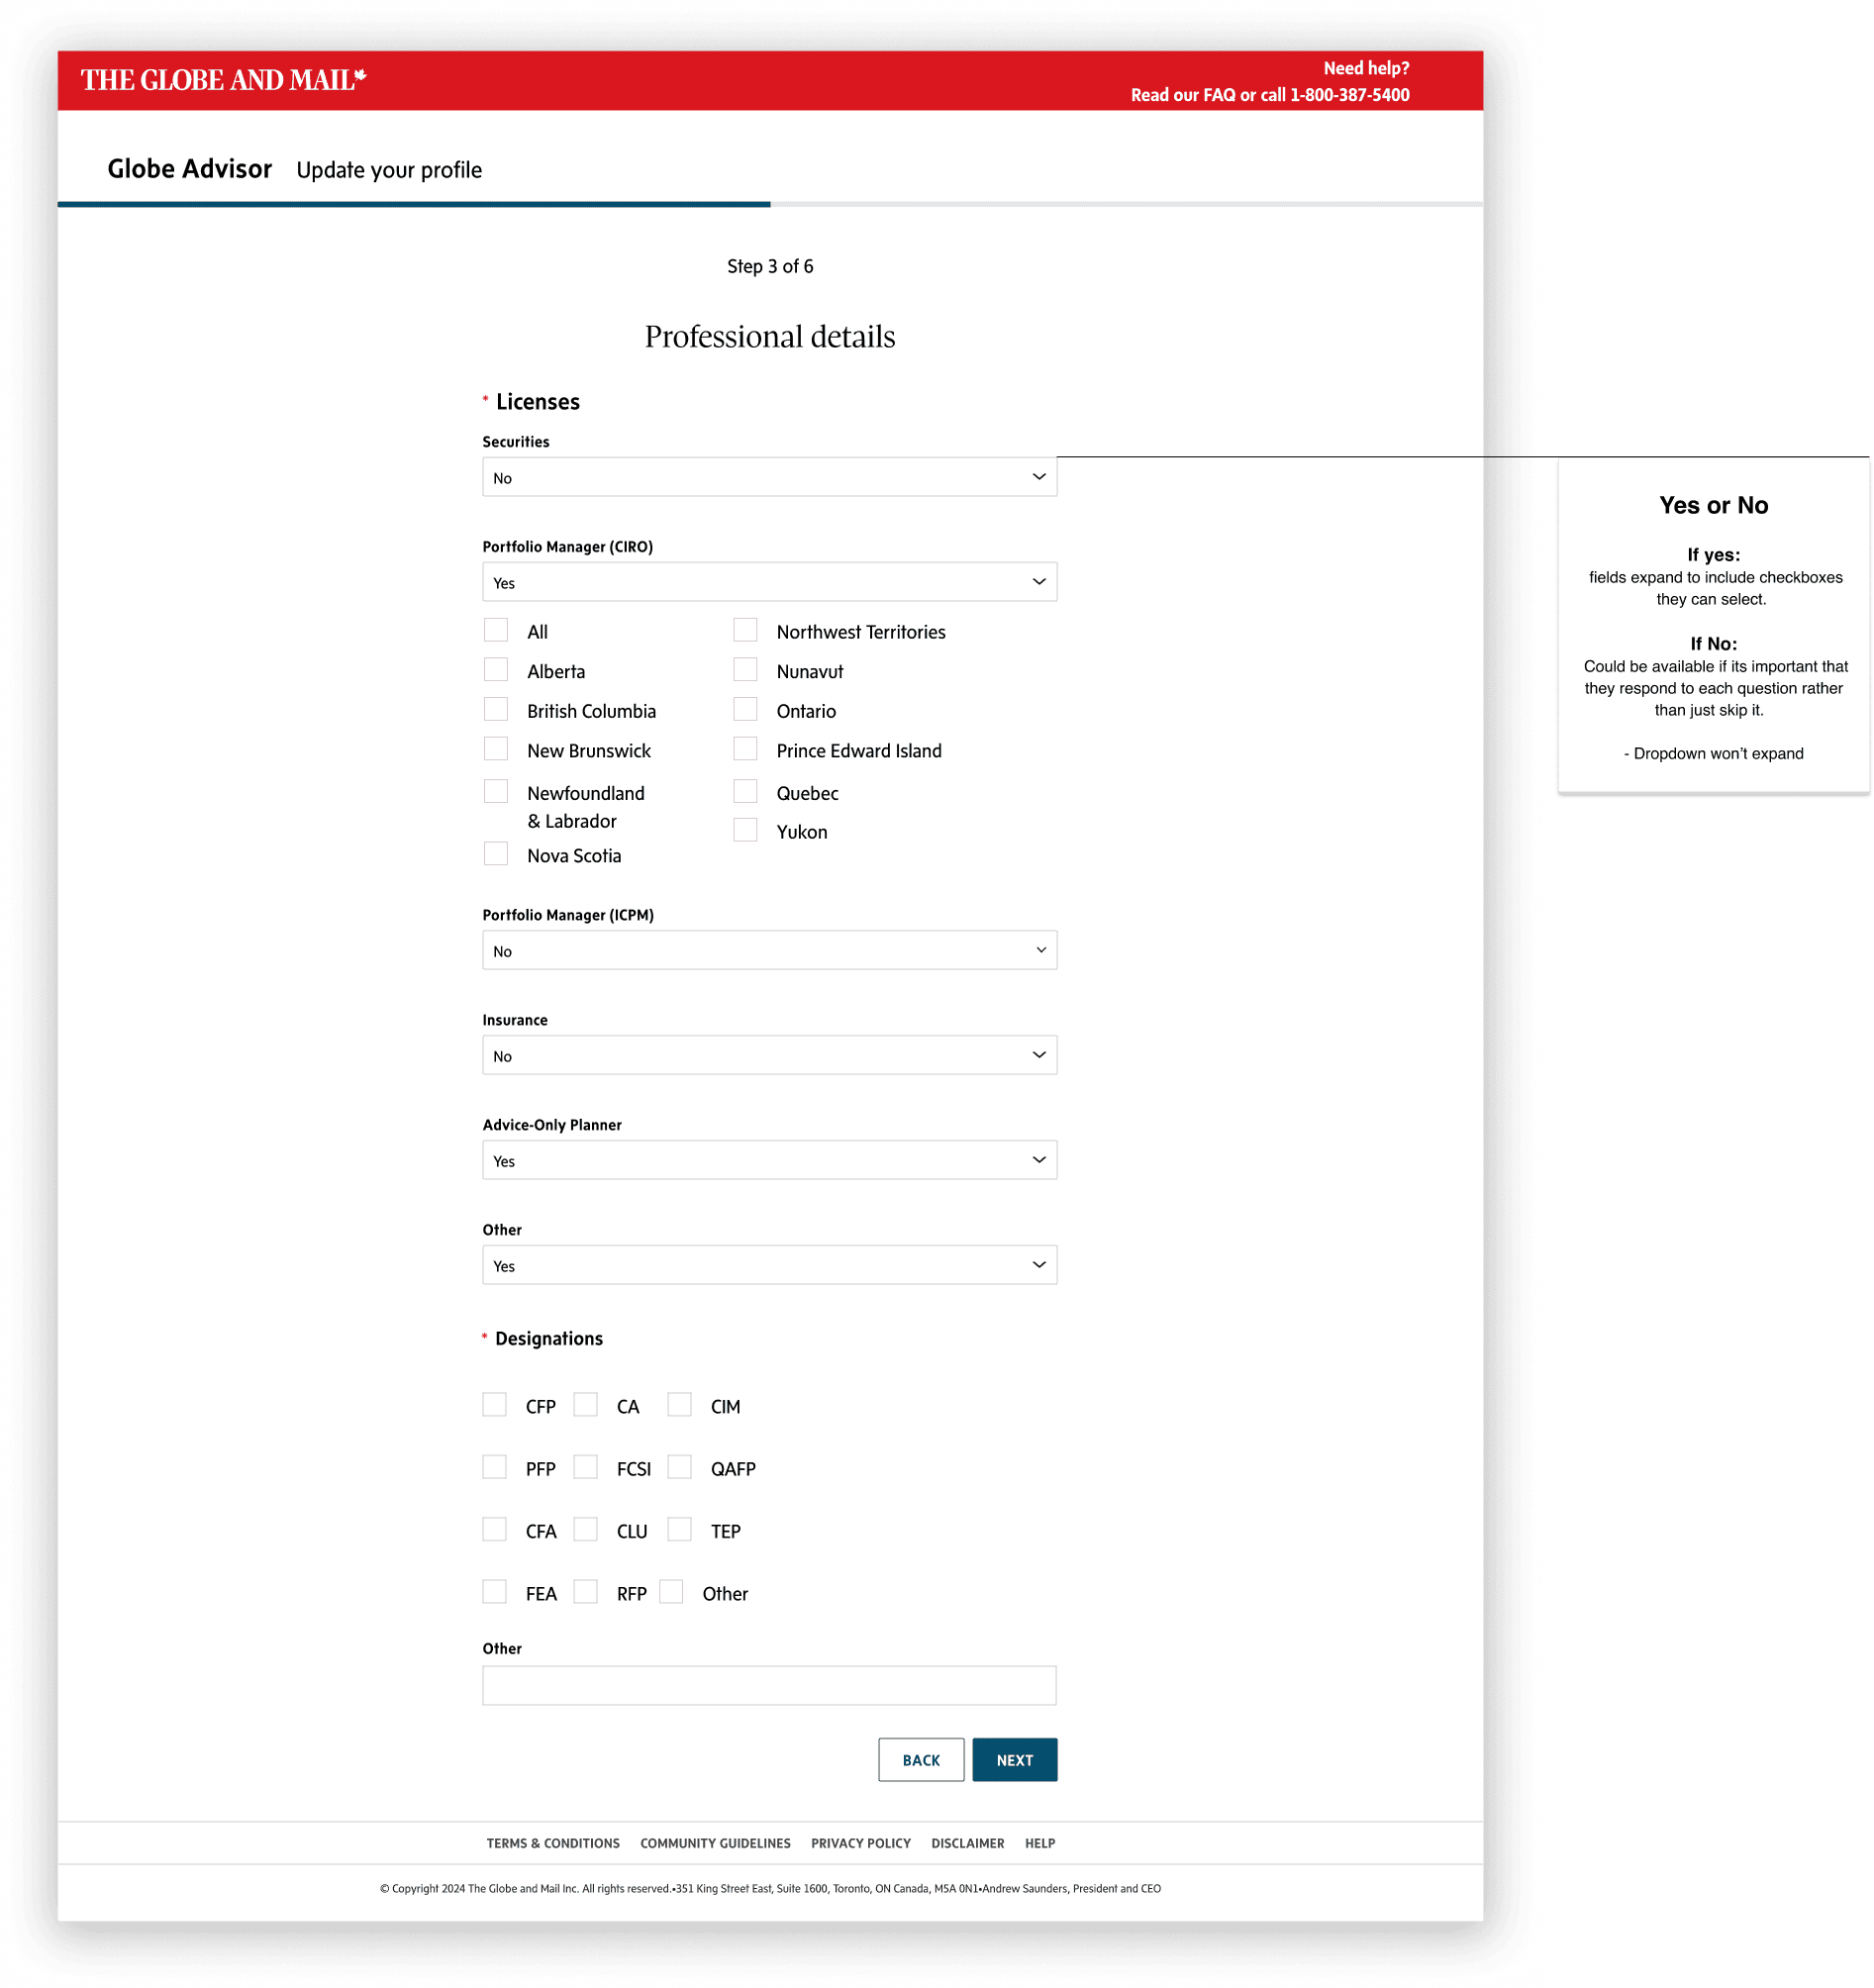Check the Prince Edward Island checkbox
The height and width of the screenshot is (1988, 1874).
pyautogui.click(x=744, y=749)
